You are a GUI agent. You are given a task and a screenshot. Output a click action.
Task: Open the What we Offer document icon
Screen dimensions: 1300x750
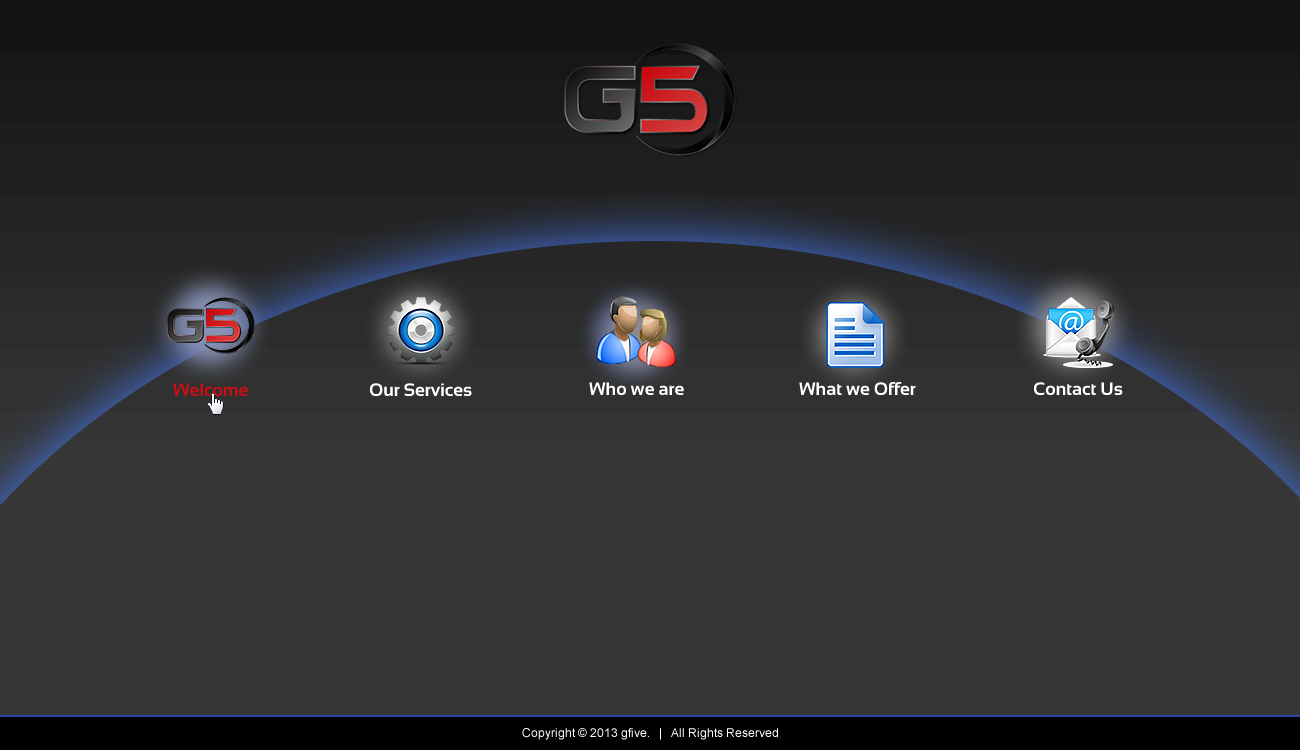[x=856, y=334]
